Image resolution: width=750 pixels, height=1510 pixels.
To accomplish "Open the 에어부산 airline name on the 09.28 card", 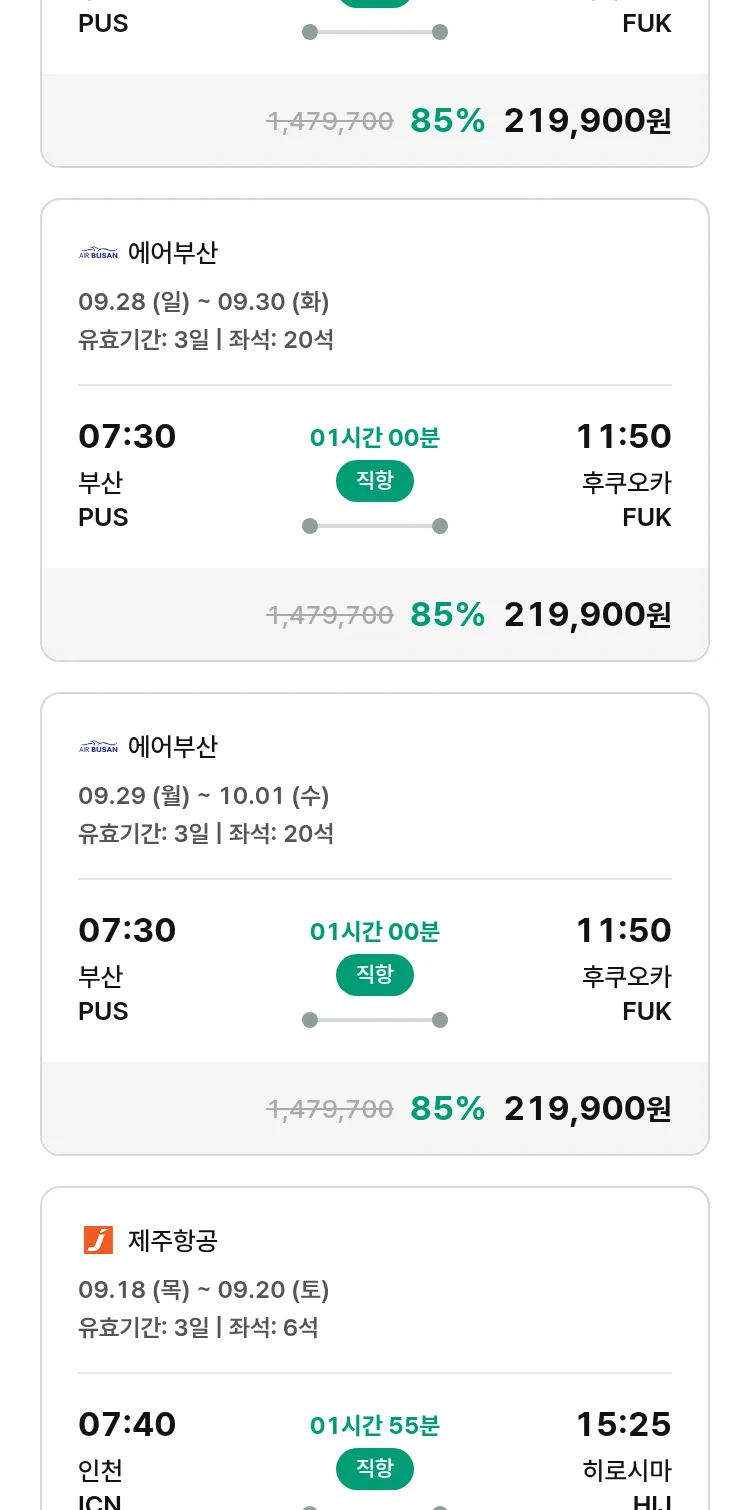I will point(173,253).
